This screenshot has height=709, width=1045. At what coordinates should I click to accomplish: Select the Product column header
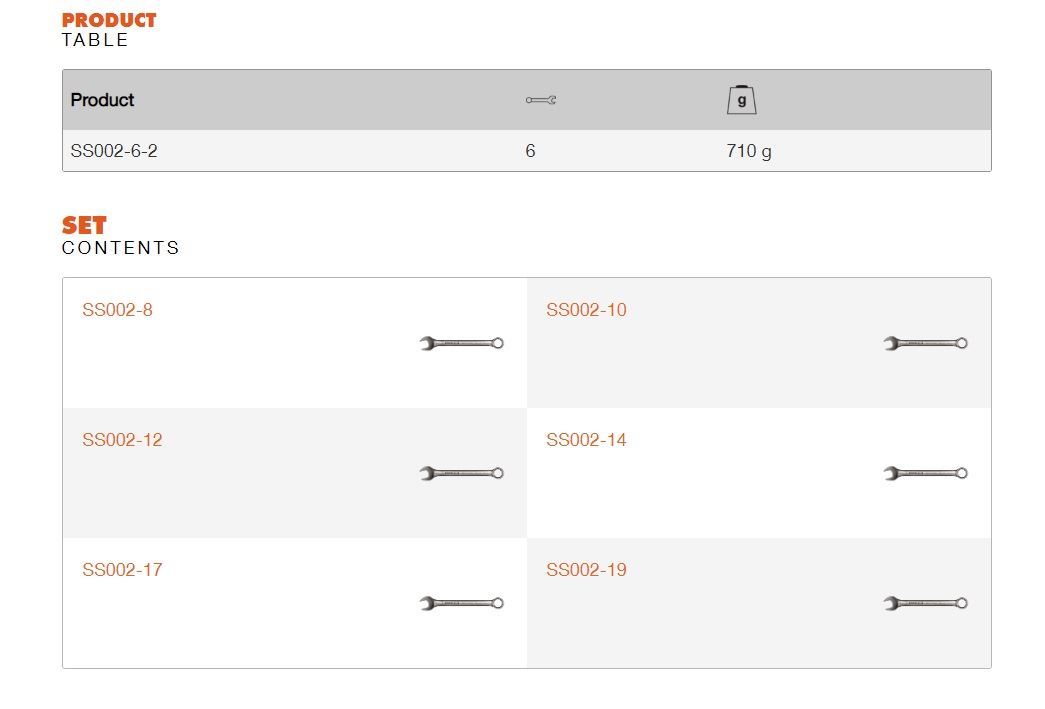[x=102, y=100]
